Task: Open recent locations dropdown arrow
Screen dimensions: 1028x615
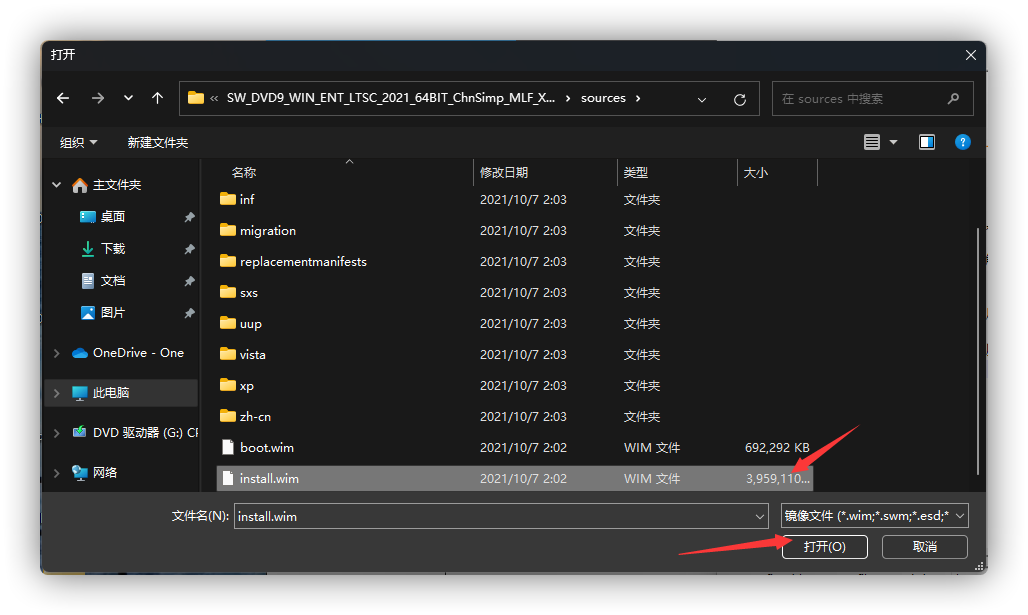Action: pyautogui.click(x=128, y=98)
